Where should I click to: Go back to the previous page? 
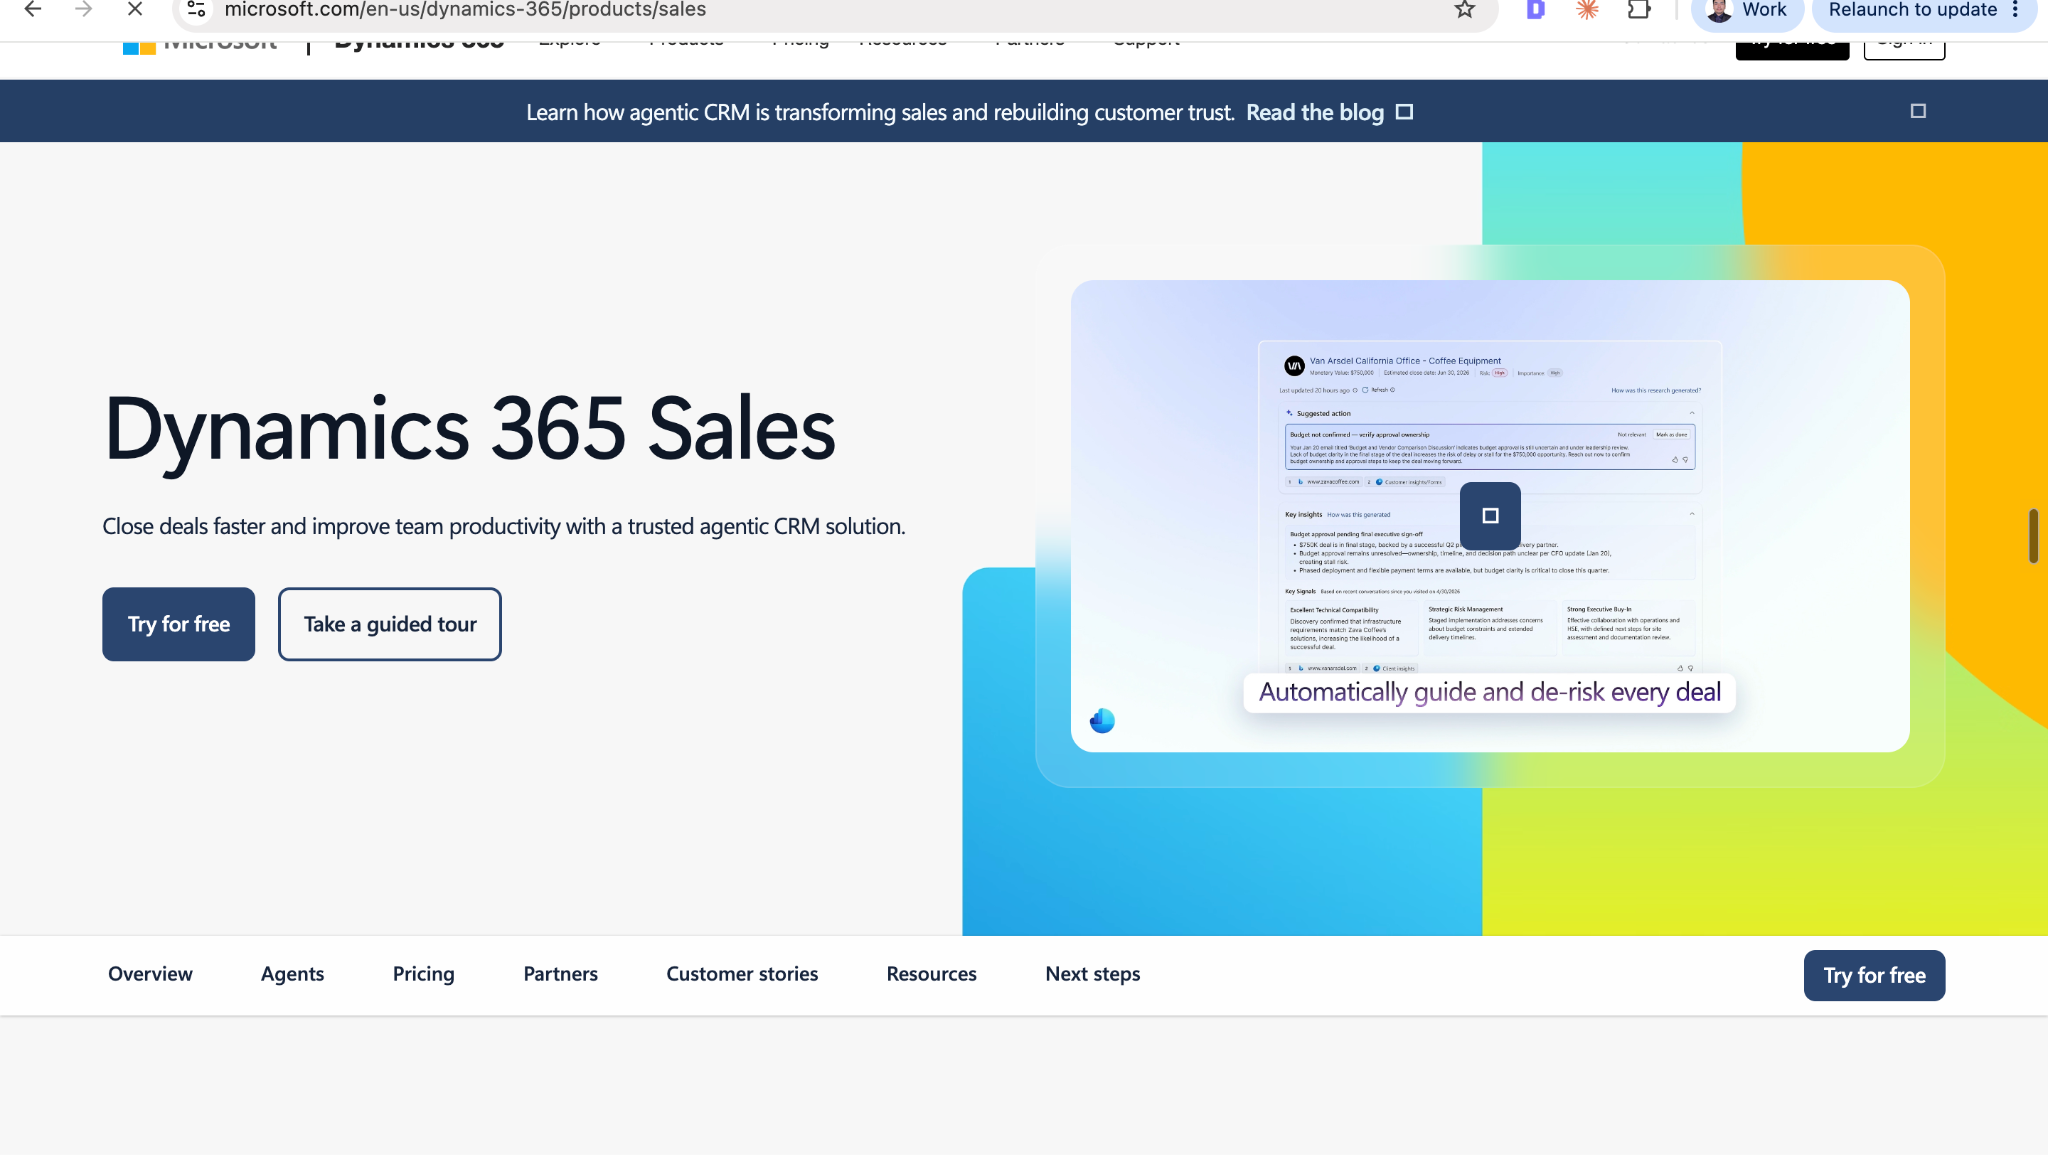[33, 10]
